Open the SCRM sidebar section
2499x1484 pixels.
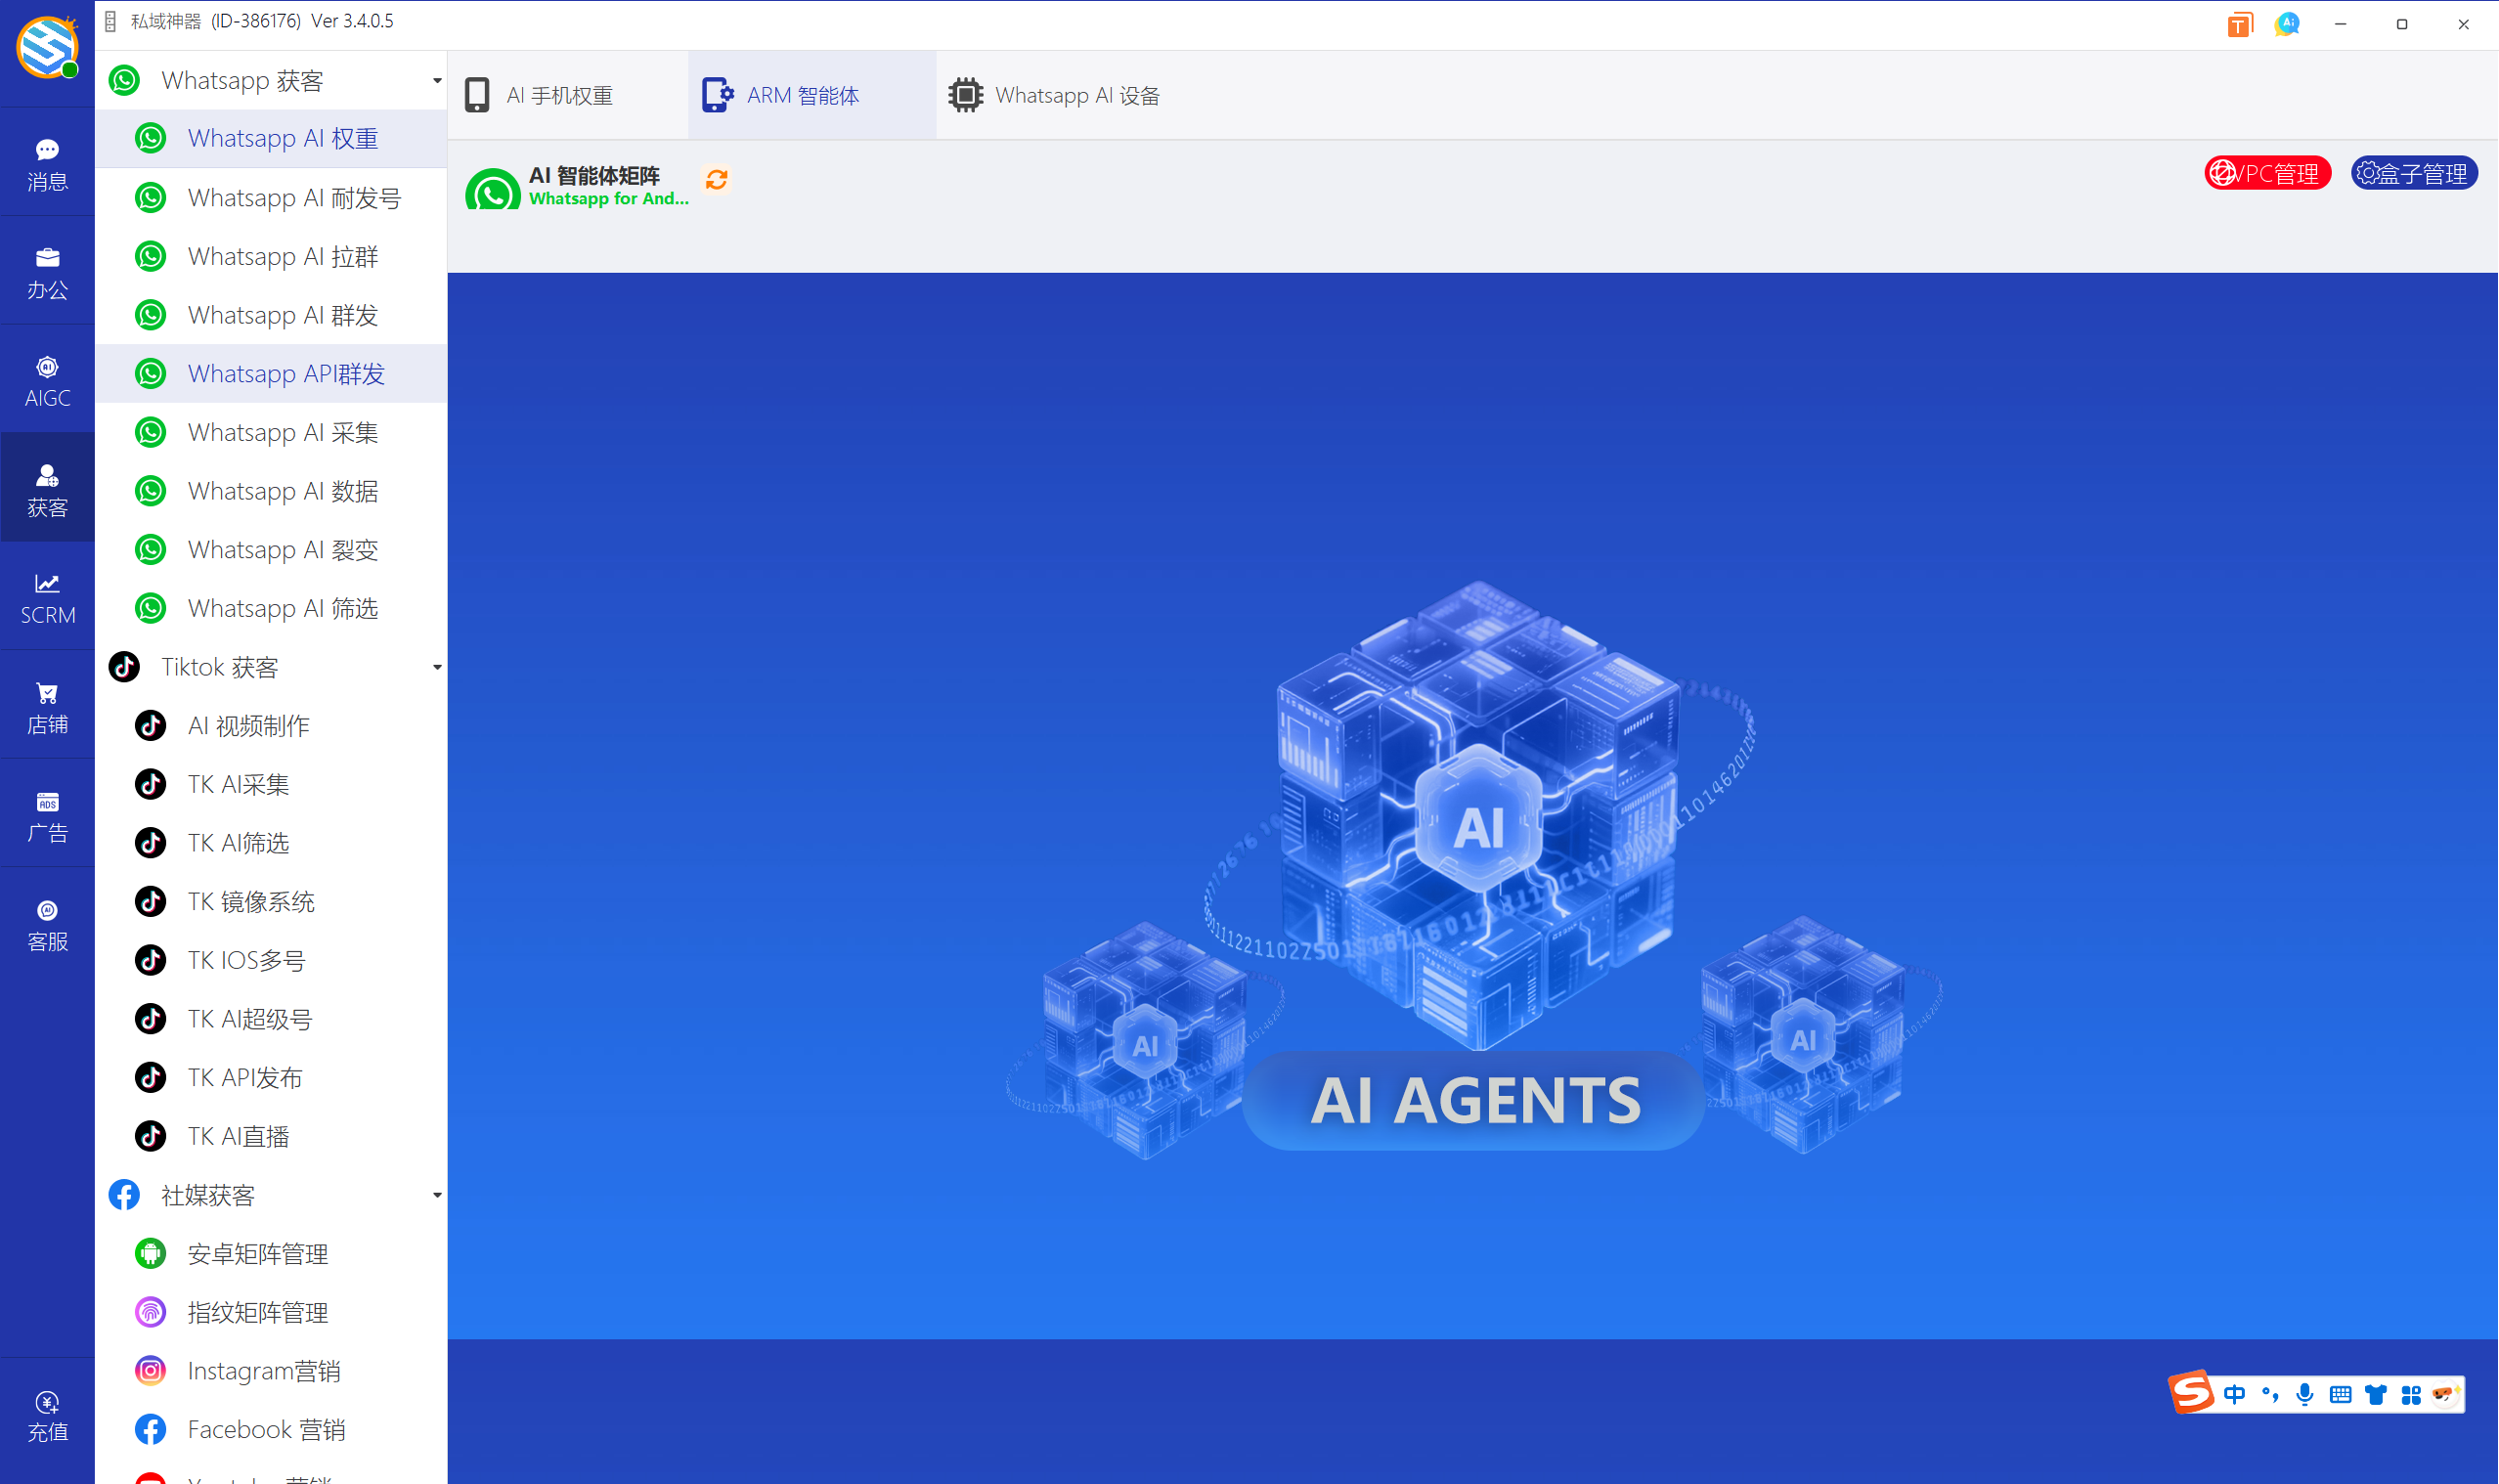coord(47,598)
